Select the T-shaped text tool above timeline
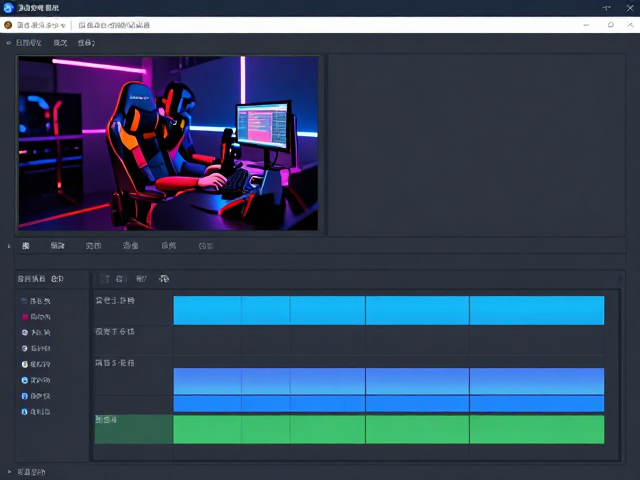This screenshot has width=640, height=480. pyautogui.click(x=107, y=279)
